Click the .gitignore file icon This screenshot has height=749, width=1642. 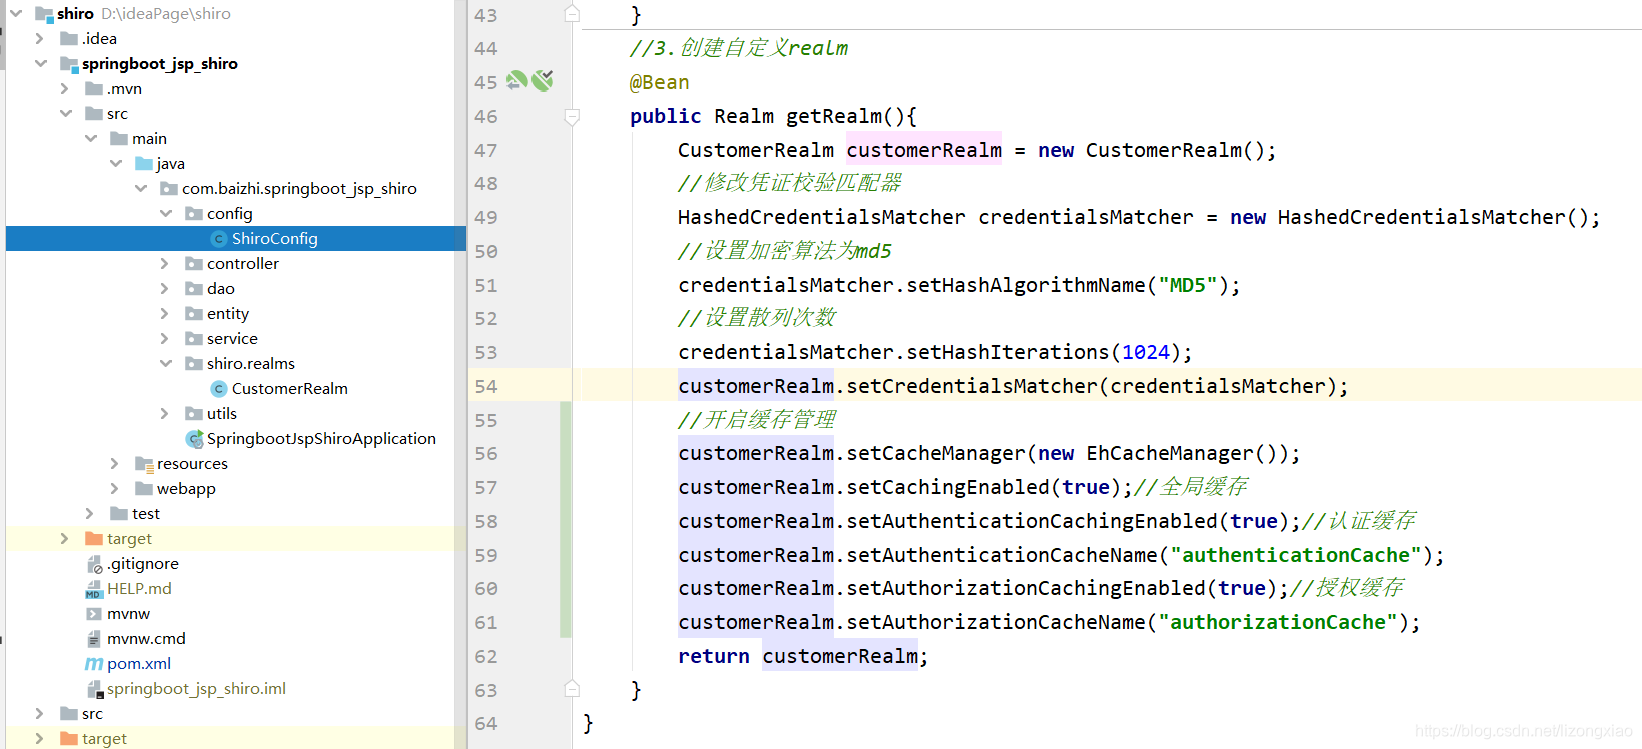(94, 564)
